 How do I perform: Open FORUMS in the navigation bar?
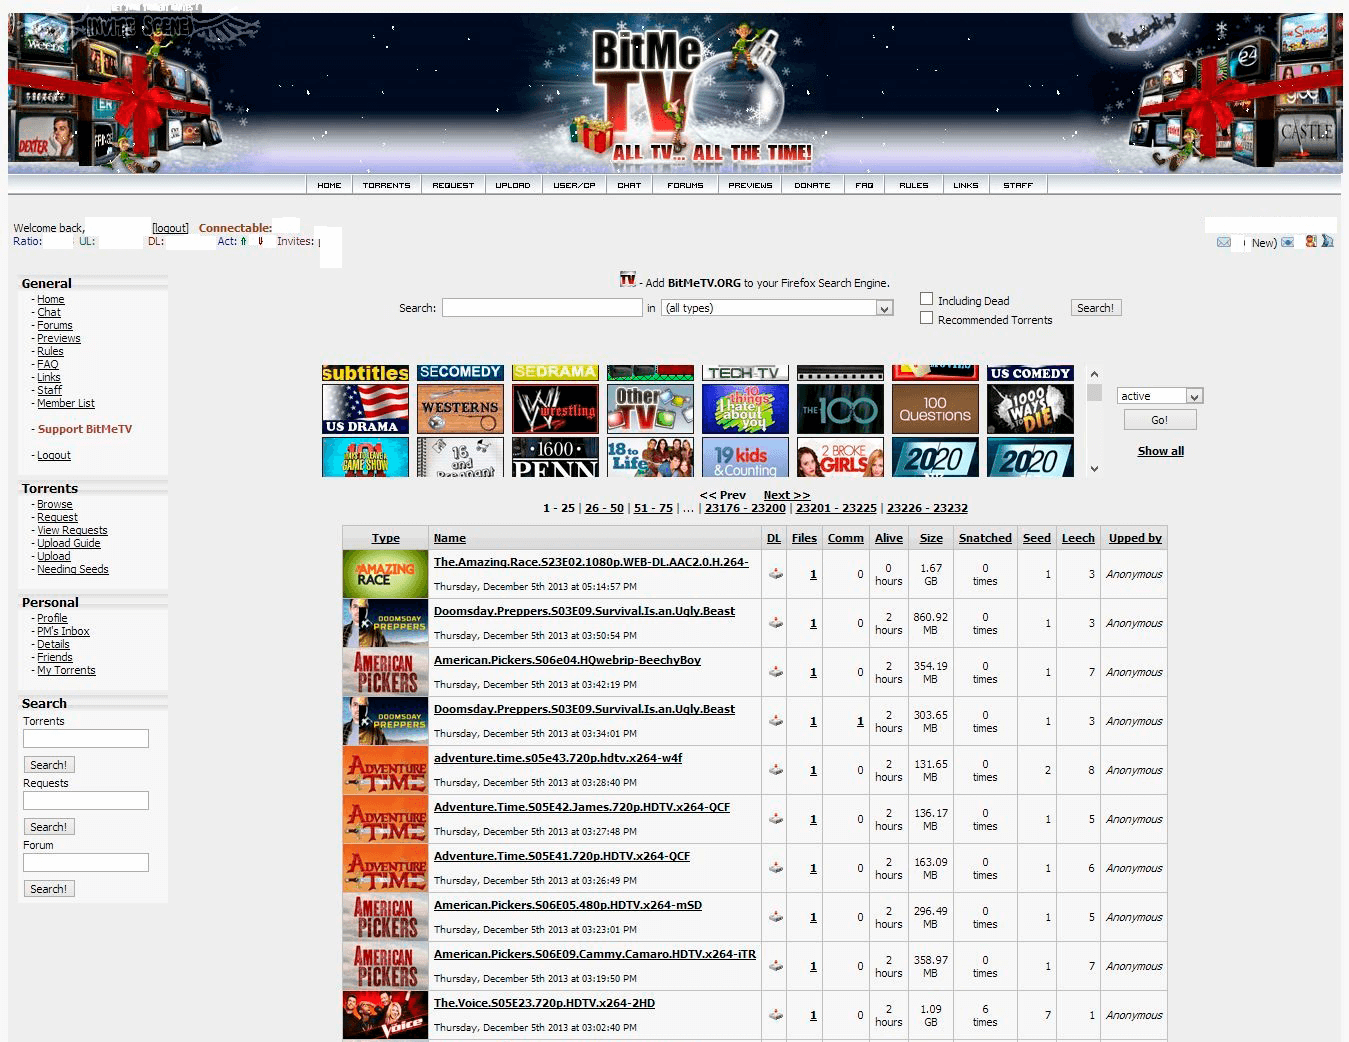[685, 185]
